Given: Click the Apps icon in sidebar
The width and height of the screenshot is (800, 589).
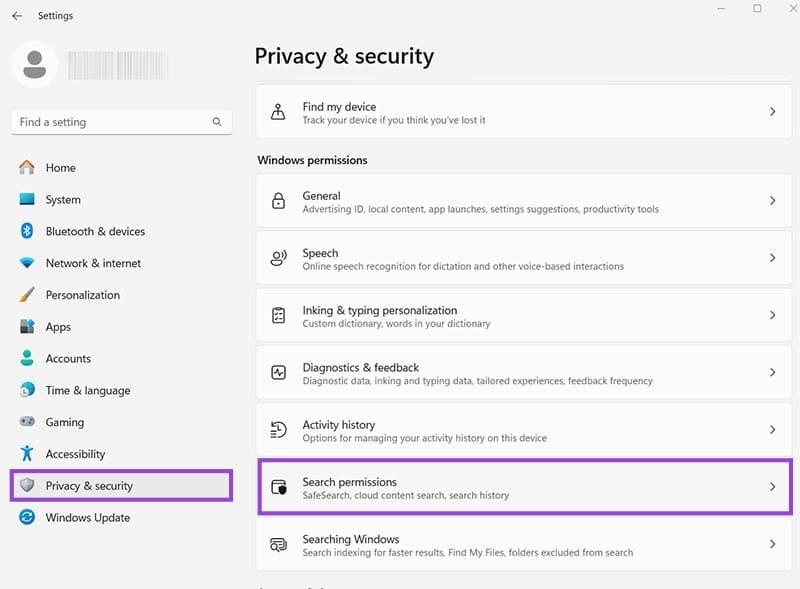Looking at the screenshot, I should [27, 326].
